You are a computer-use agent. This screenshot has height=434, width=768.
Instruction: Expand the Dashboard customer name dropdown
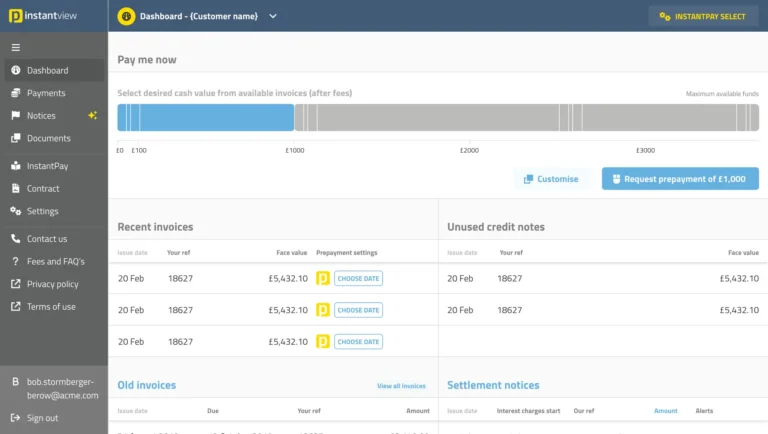click(273, 16)
